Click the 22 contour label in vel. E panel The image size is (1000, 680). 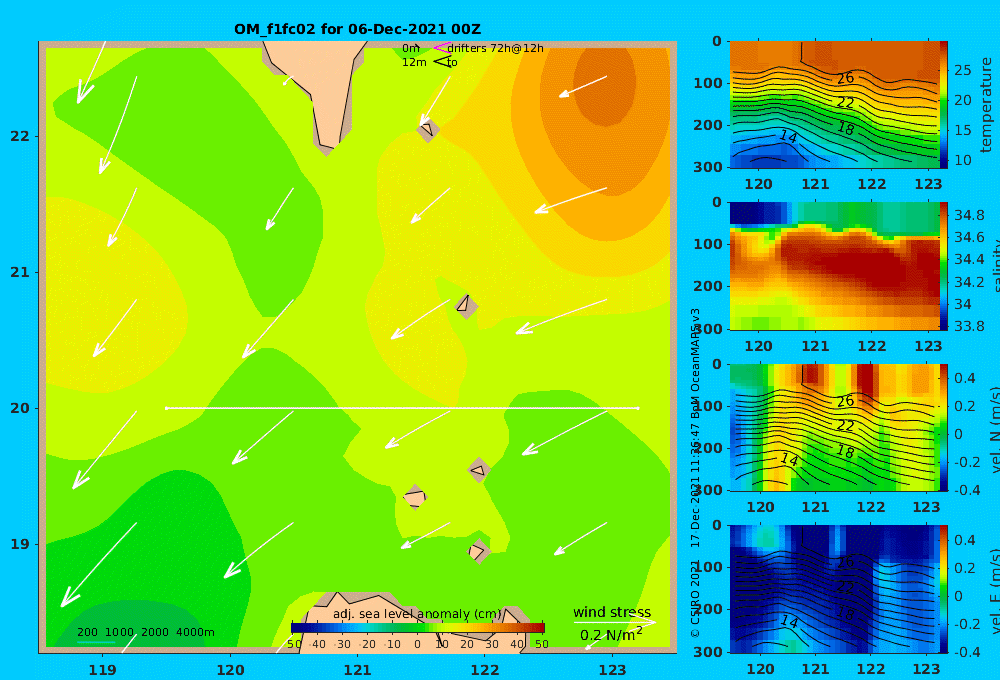point(845,587)
